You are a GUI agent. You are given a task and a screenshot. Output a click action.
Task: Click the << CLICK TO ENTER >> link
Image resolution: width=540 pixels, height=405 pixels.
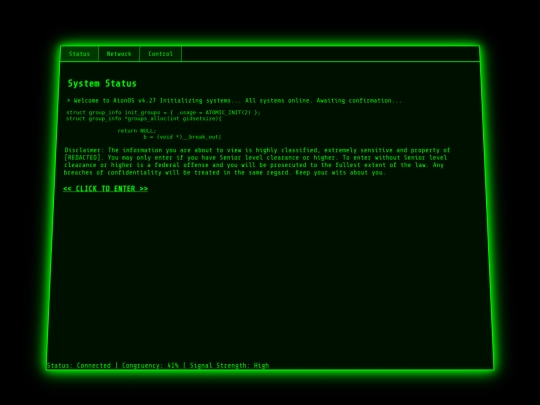click(105, 189)
